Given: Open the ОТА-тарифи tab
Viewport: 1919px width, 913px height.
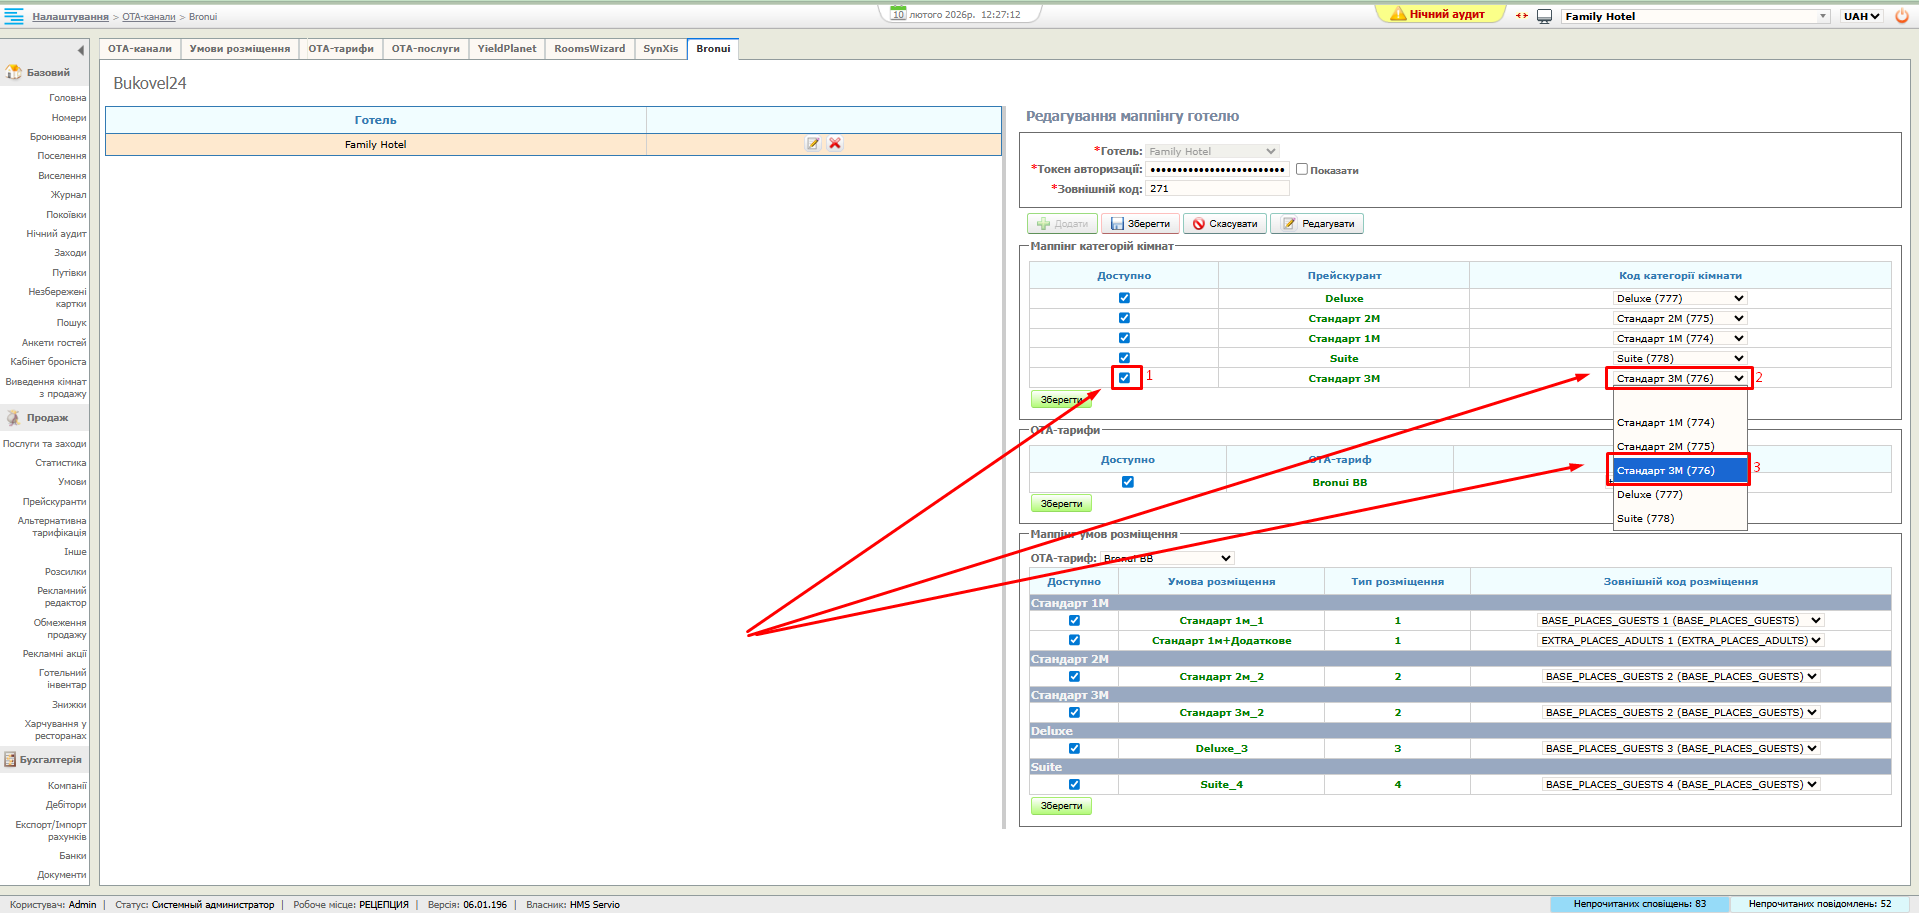Looking at the screenshot, I should tap(340, 49).
